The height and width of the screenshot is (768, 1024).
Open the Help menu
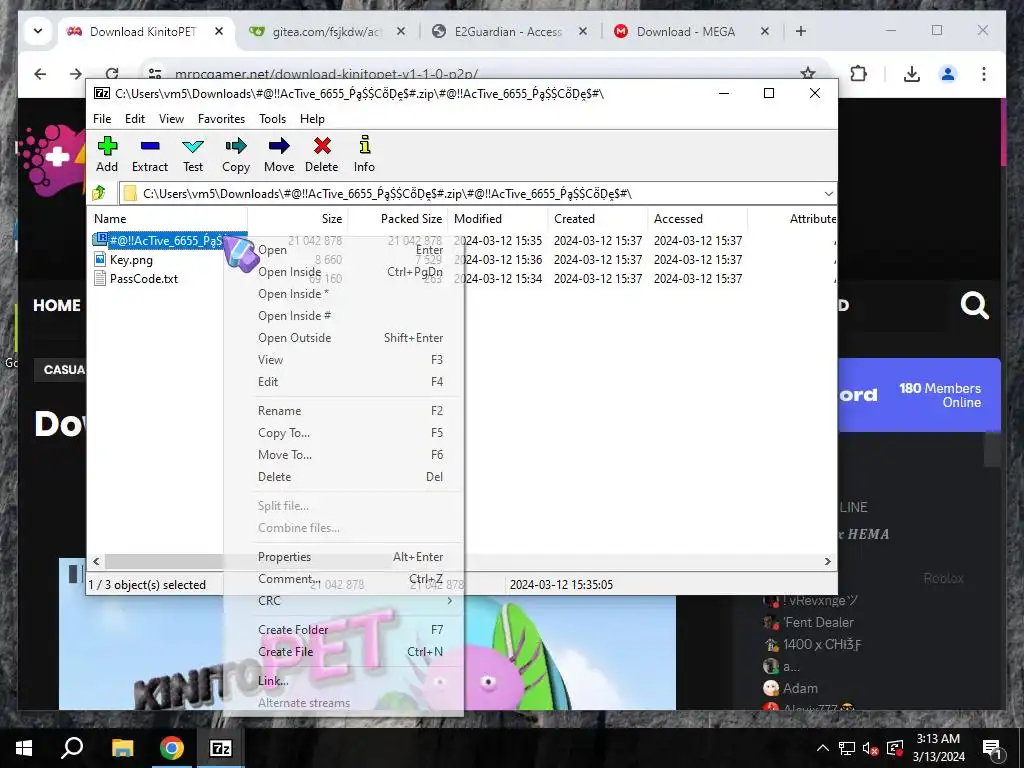point(312,119)
